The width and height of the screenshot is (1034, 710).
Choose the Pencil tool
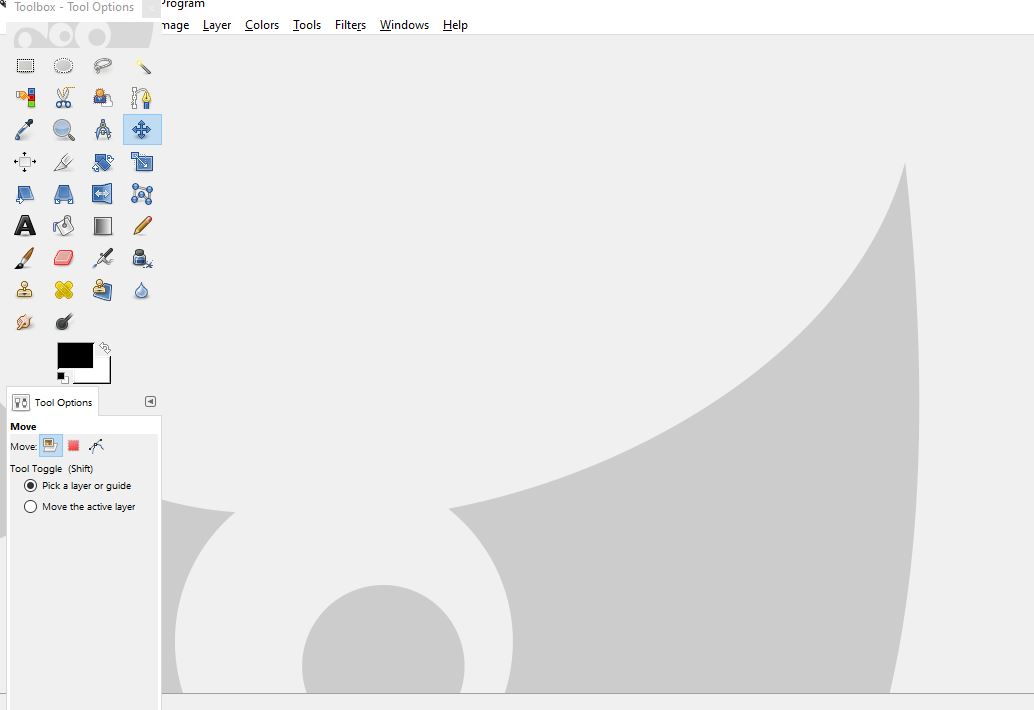click(142, 226)
